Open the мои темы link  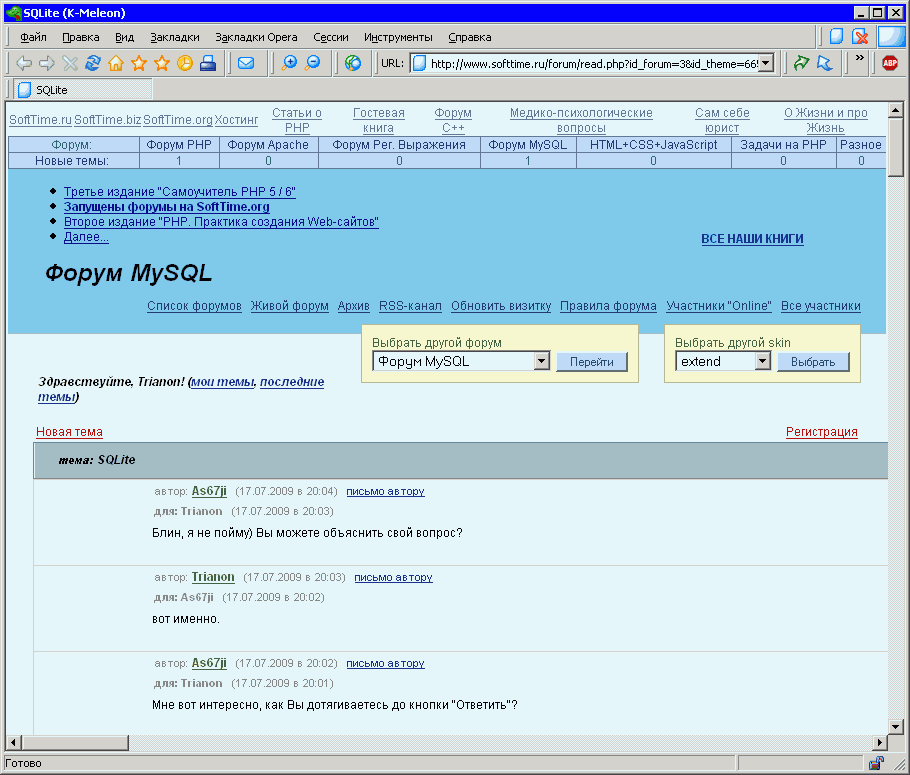point(222,381)
